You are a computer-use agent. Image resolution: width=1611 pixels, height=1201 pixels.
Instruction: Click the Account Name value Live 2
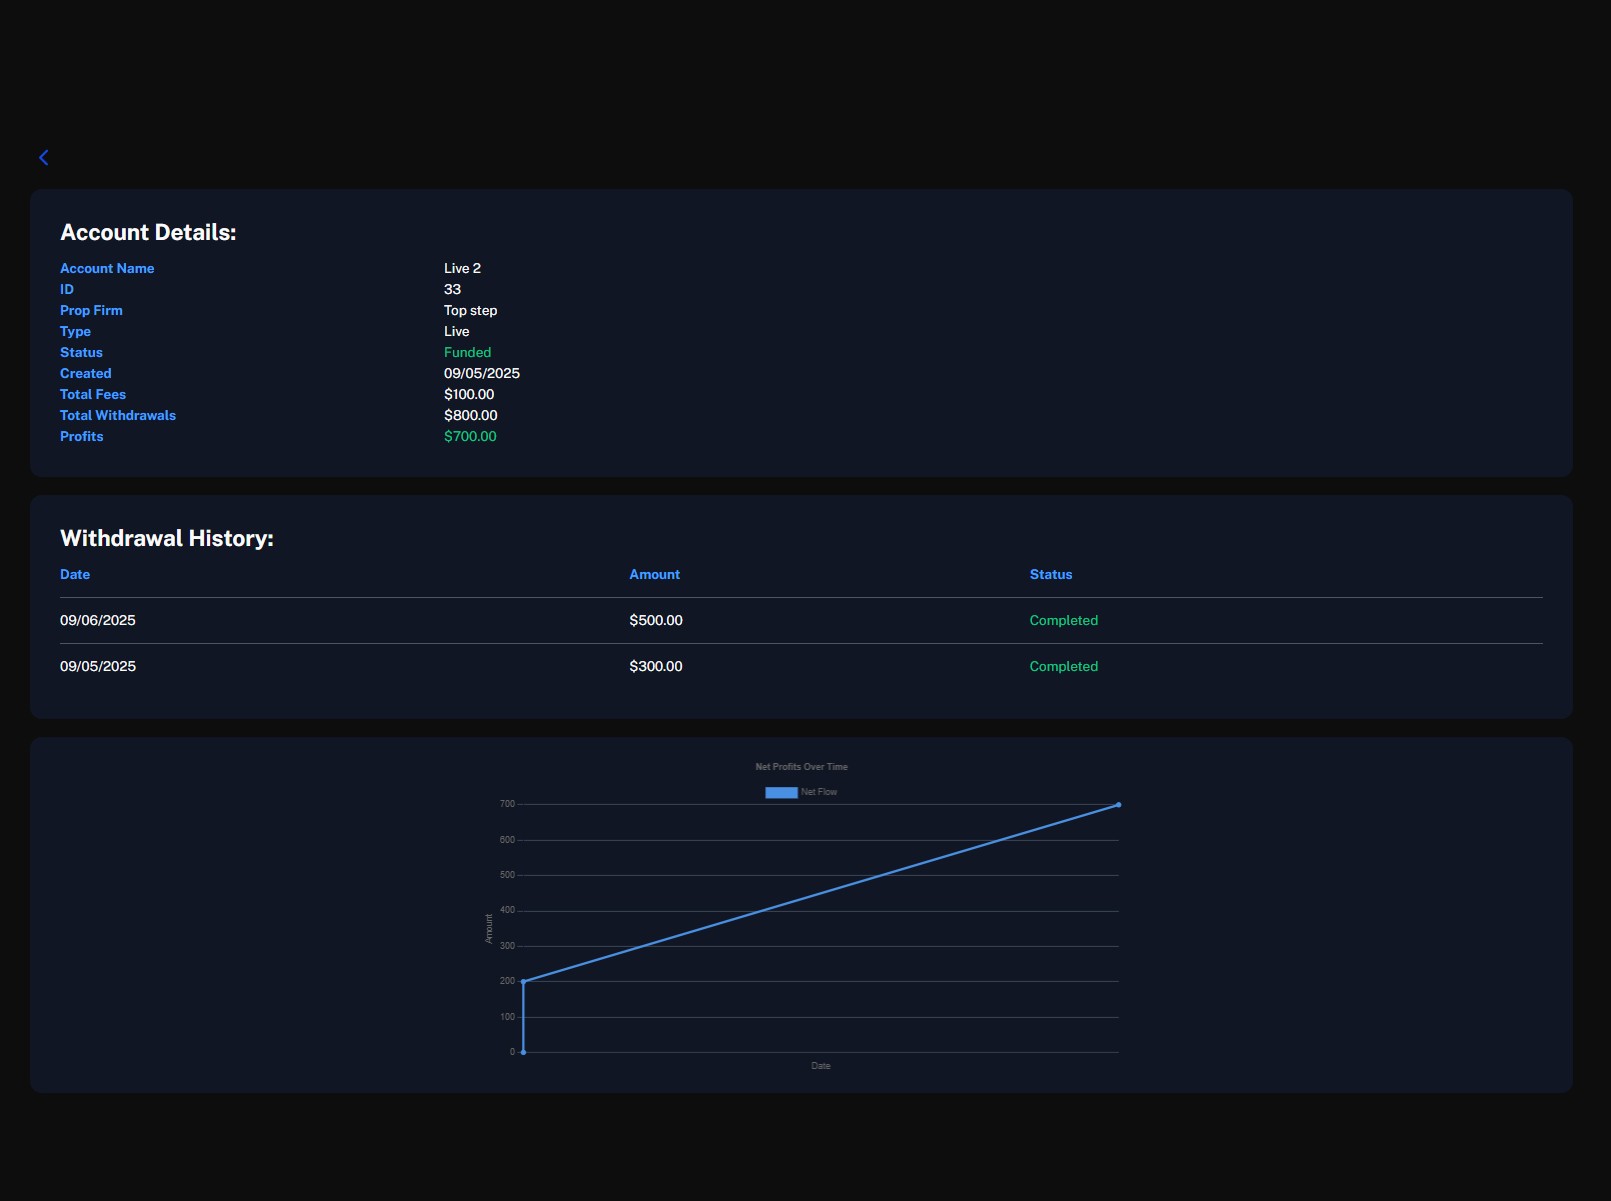[x=462, y=269]
